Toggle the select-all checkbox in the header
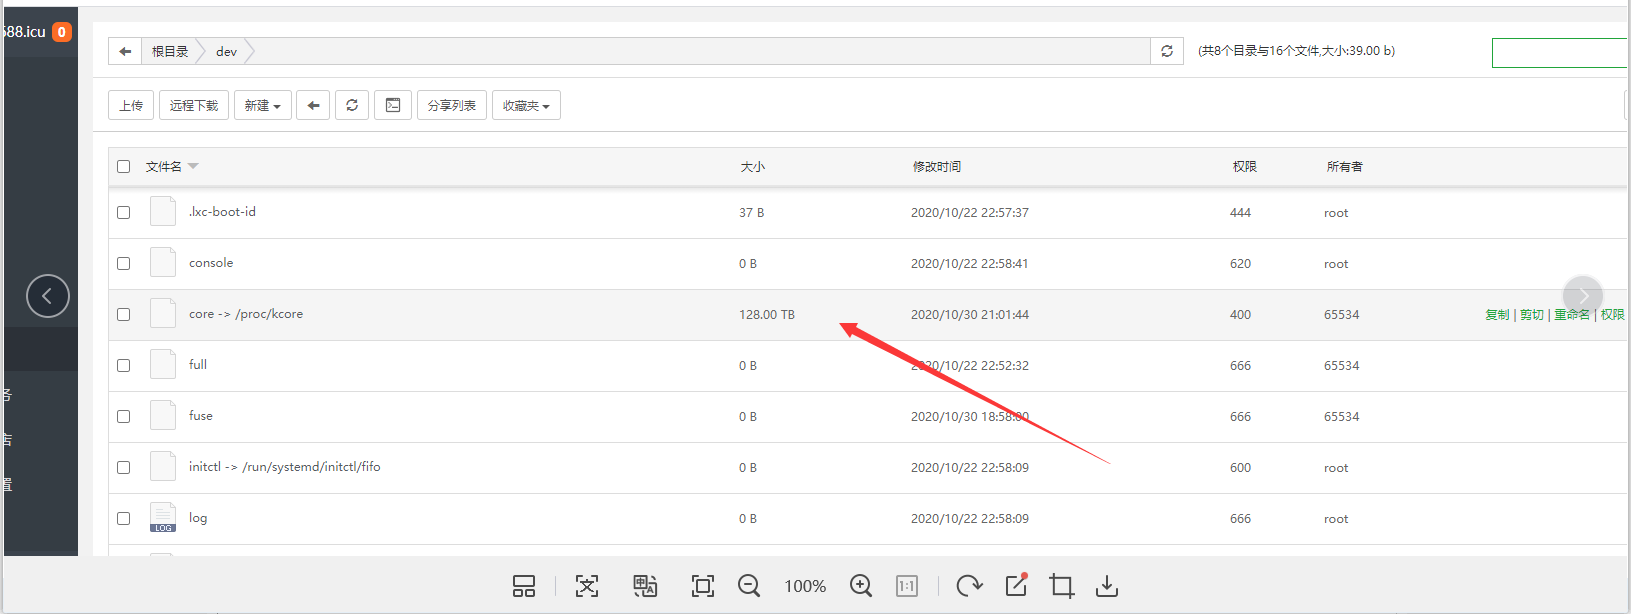The height and width of the screenshot is (614, 1631). coord(124,167)
